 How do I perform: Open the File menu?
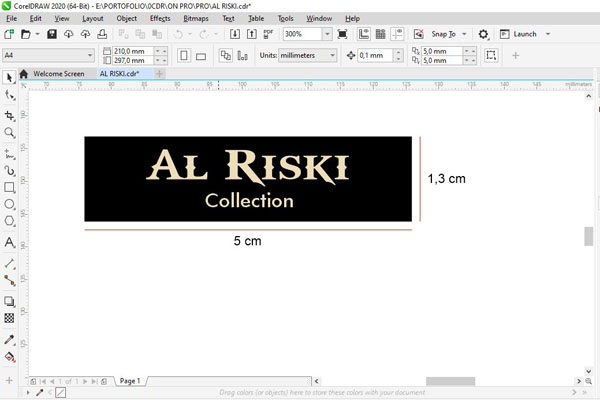11,18
